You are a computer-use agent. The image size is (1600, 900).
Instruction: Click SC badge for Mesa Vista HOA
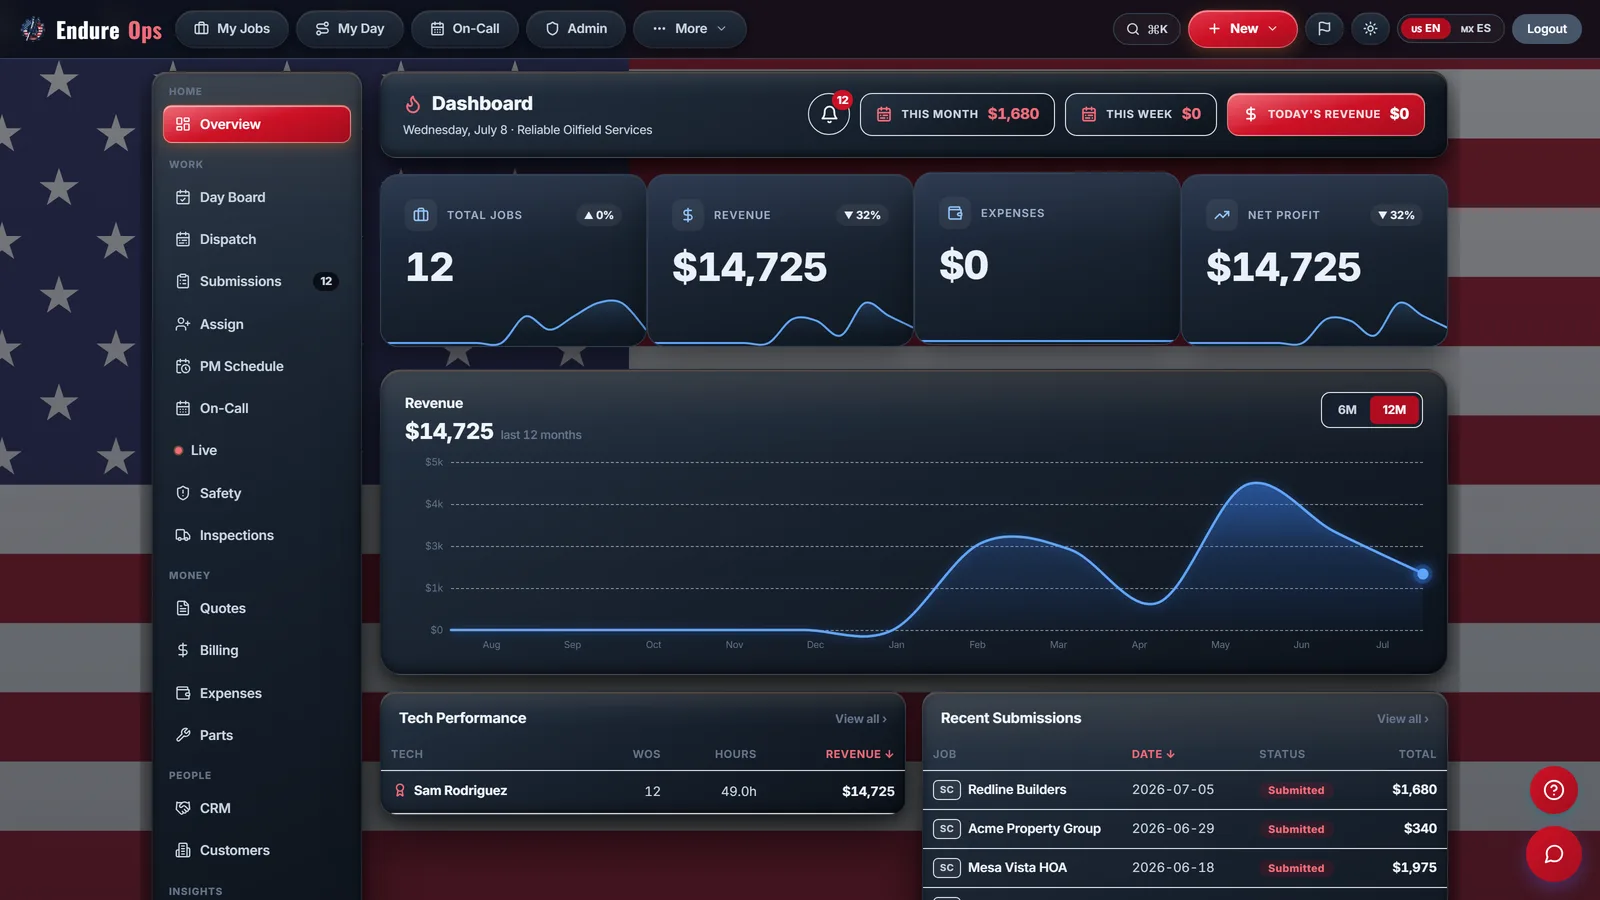[946, 868]
